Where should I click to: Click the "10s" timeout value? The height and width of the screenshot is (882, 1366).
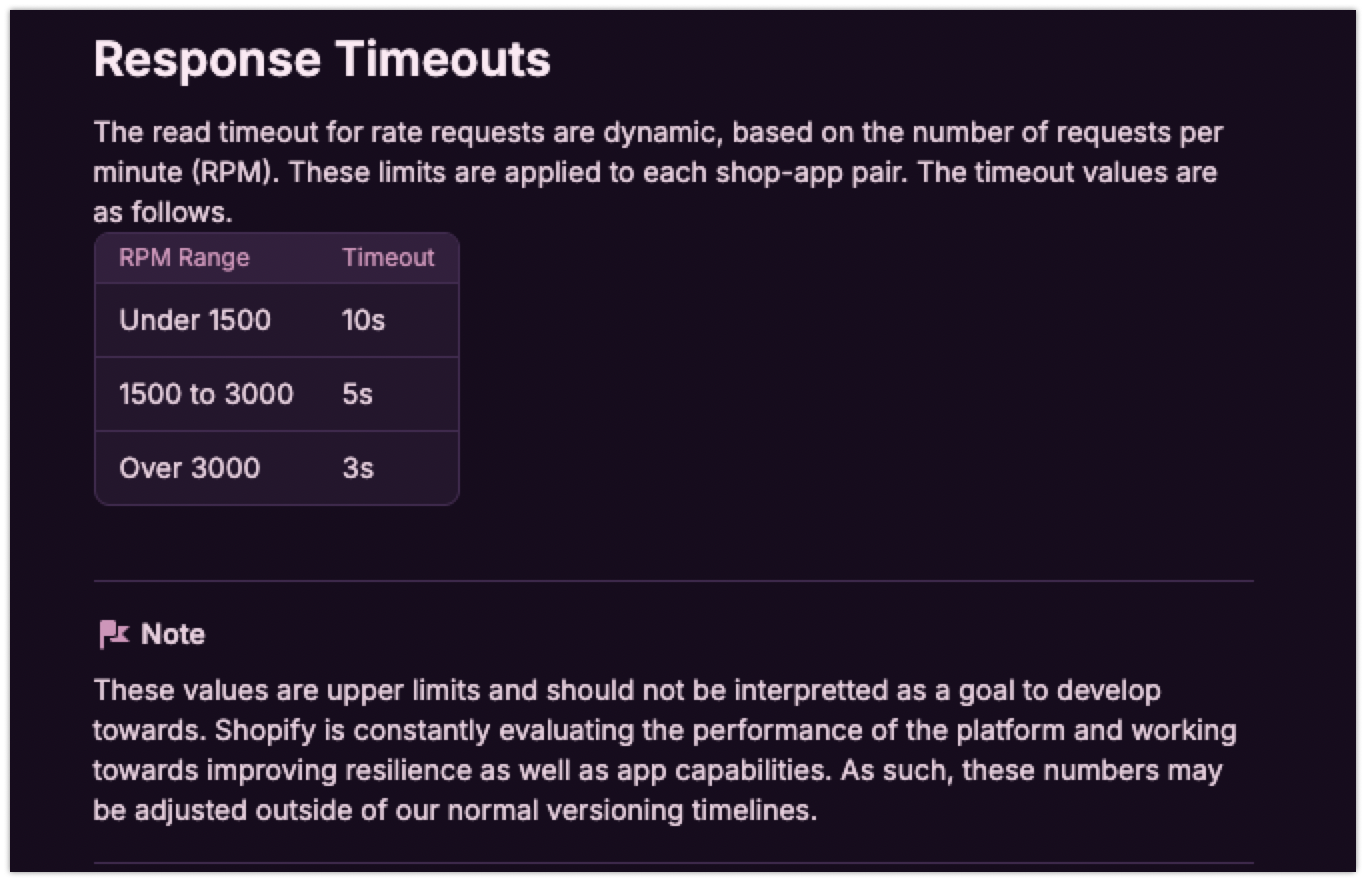point(363,320)
